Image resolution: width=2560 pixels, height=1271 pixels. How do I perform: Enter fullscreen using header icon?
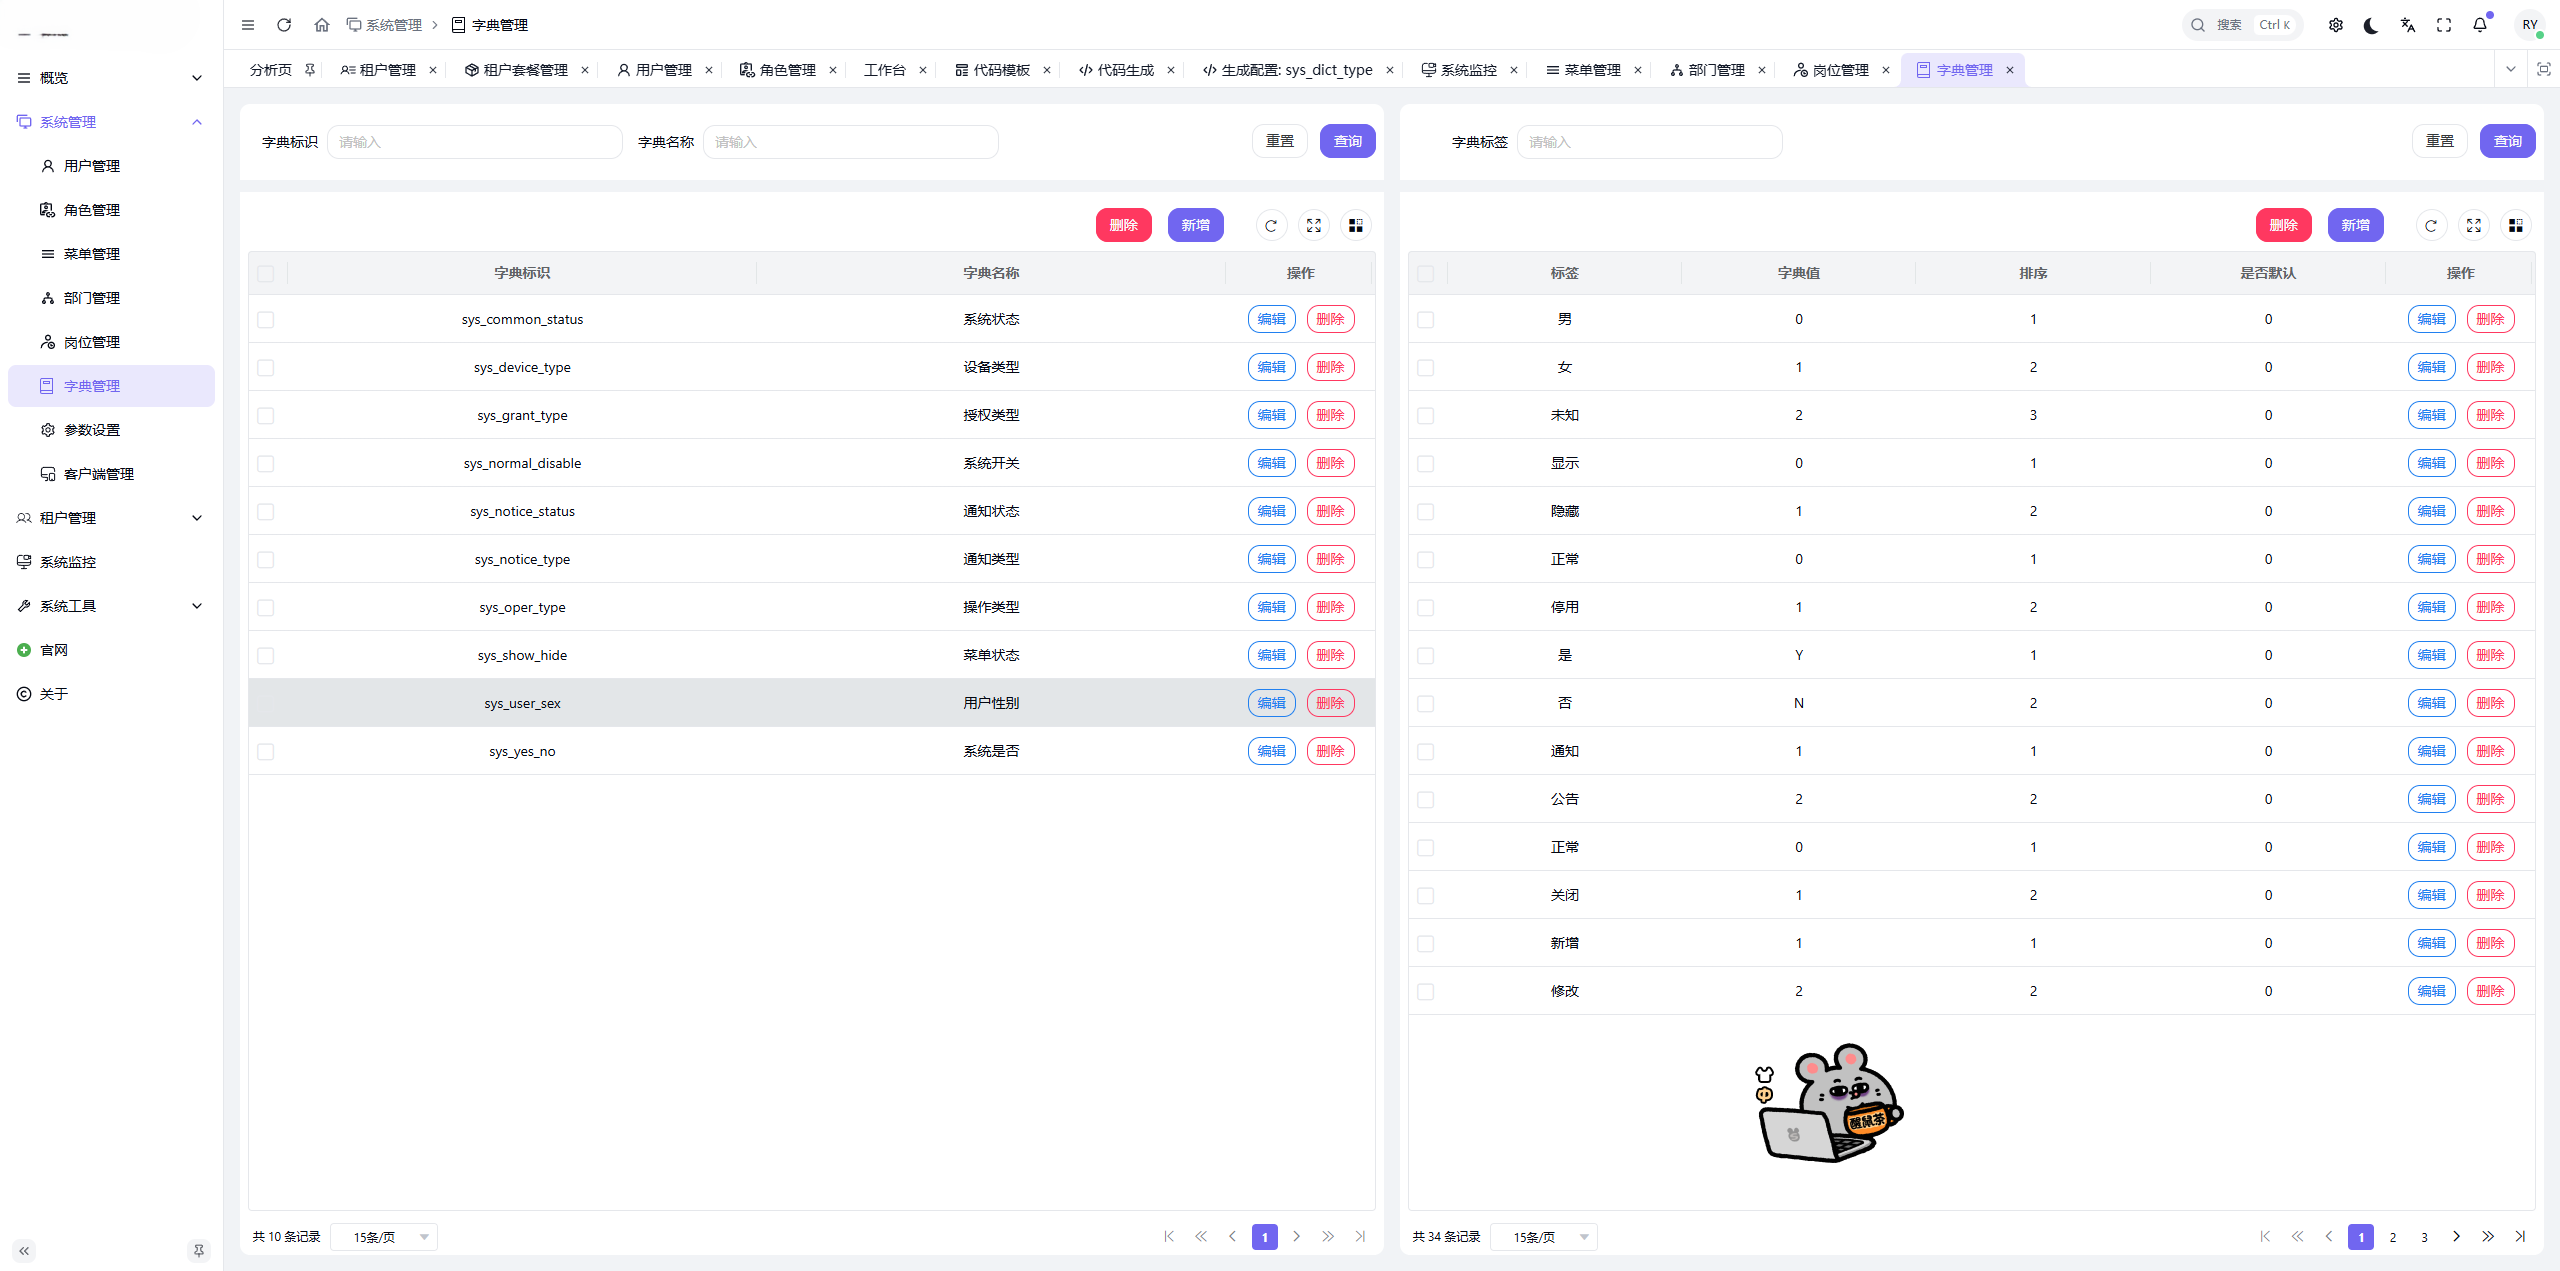(x=2443, y=25)
